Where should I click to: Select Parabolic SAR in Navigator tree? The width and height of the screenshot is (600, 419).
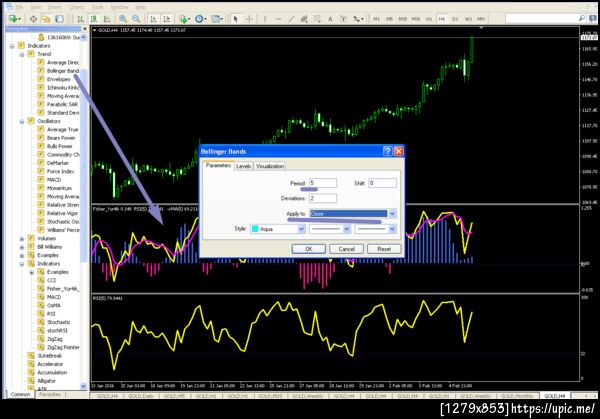[62, 104]
